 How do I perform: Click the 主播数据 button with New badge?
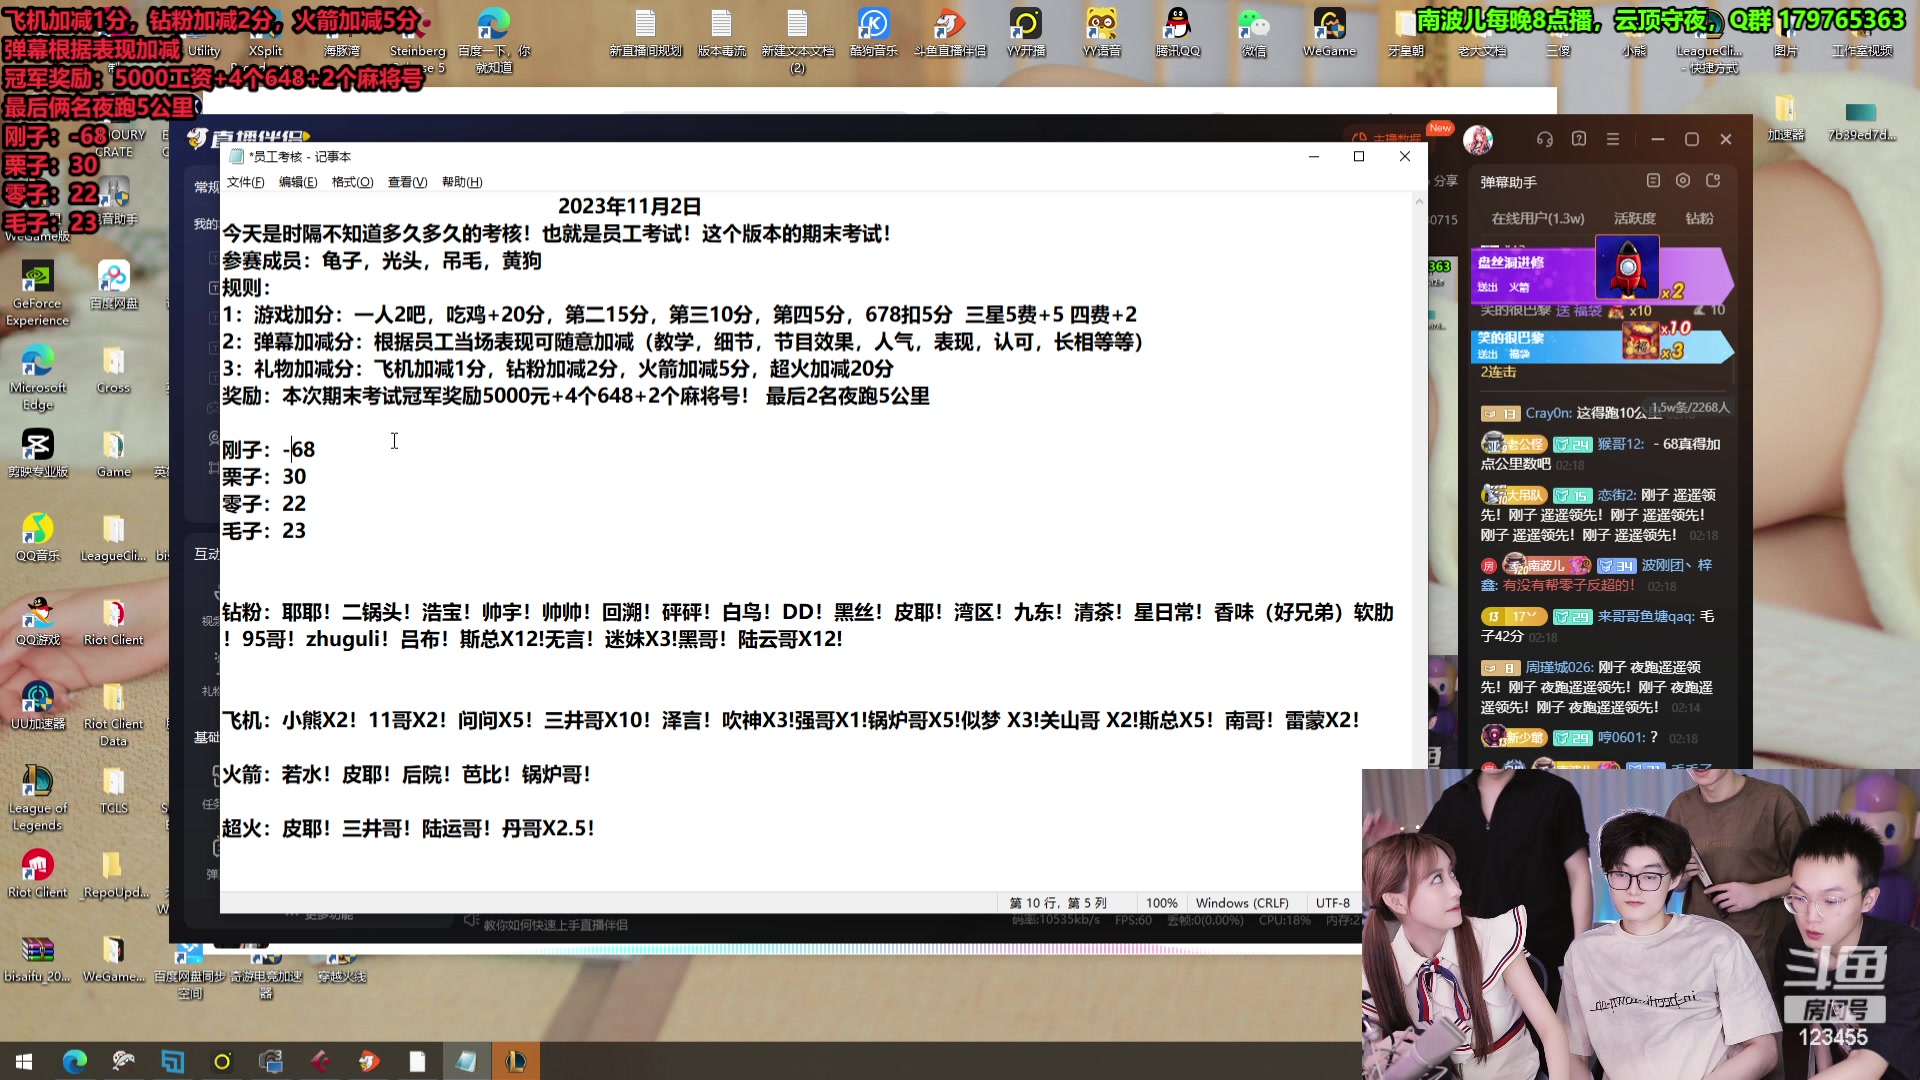tap(1388, 138)
